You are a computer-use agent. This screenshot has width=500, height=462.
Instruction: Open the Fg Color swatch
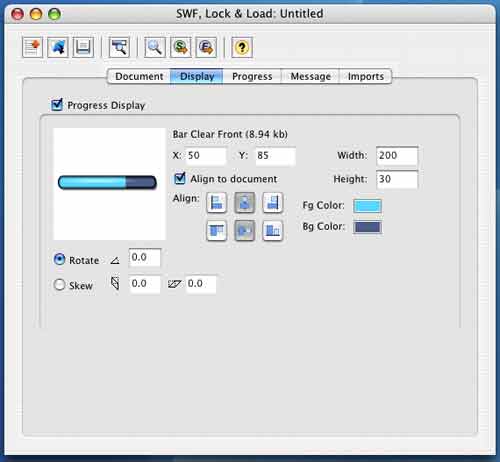pyautogui.click(x=367, y=206)
